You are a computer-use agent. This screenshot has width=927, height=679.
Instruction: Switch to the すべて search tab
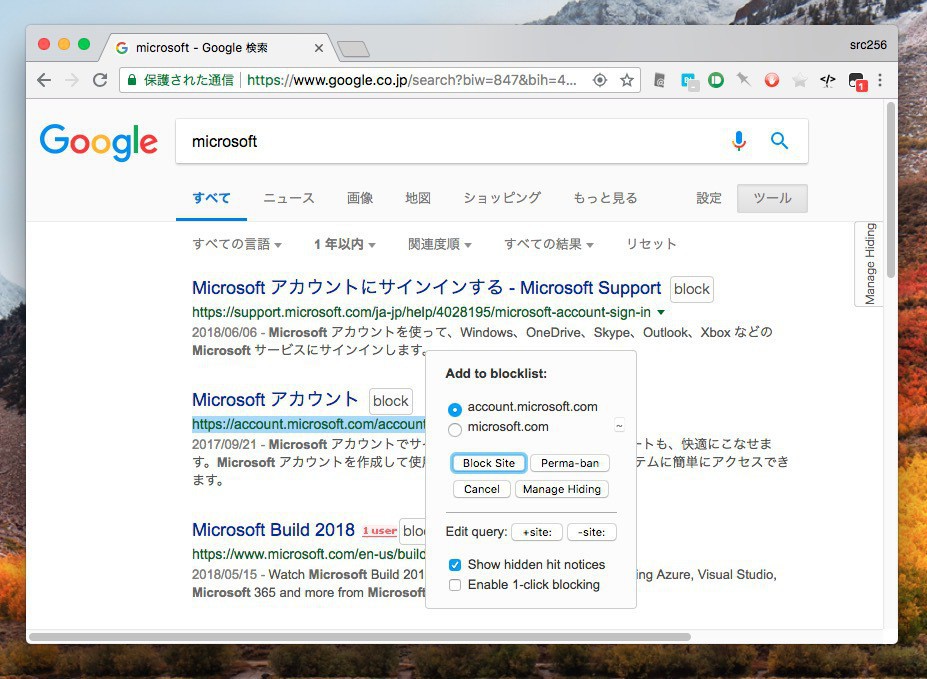[211, 198]
